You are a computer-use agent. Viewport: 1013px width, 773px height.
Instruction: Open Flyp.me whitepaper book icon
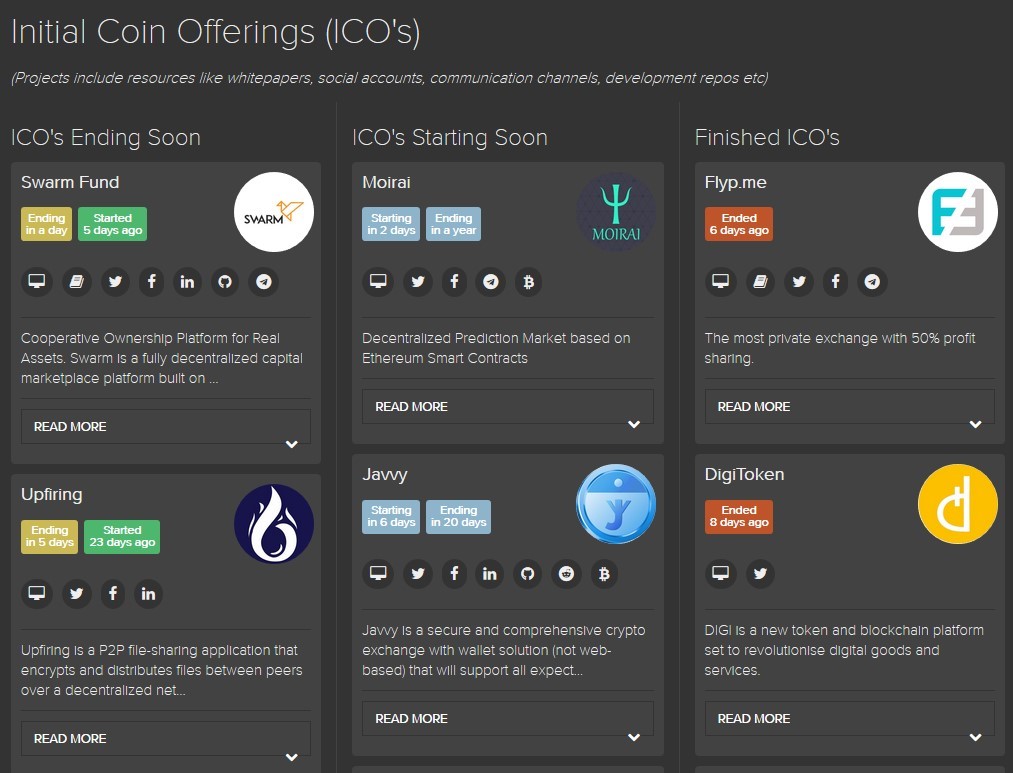(760, 282)
